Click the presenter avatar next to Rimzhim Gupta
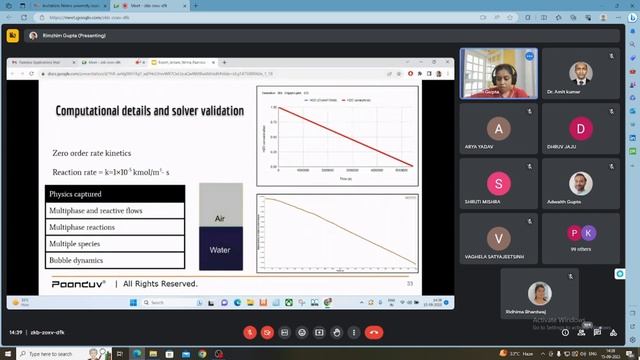640x360 pixels. point(33,36)
